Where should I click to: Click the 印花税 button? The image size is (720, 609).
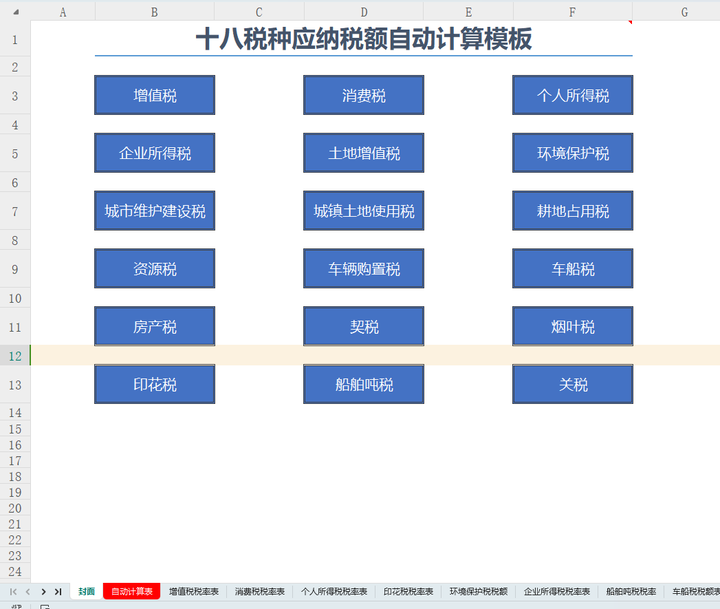154,384
